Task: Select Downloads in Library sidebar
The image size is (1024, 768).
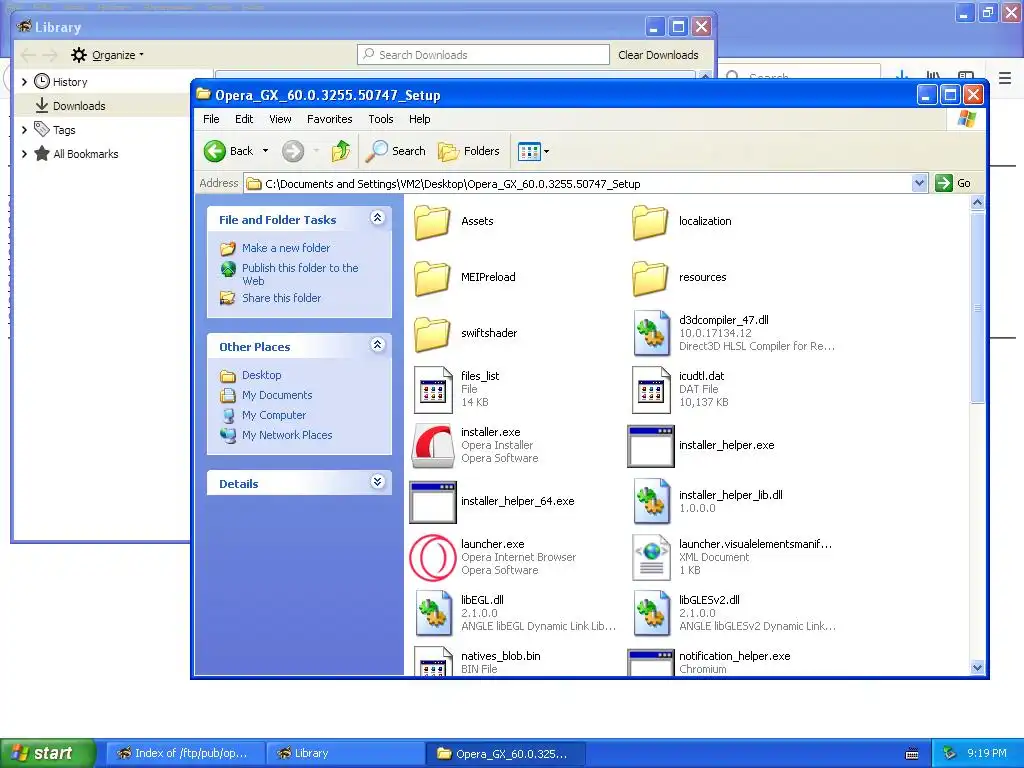Action: pos(78,106)
